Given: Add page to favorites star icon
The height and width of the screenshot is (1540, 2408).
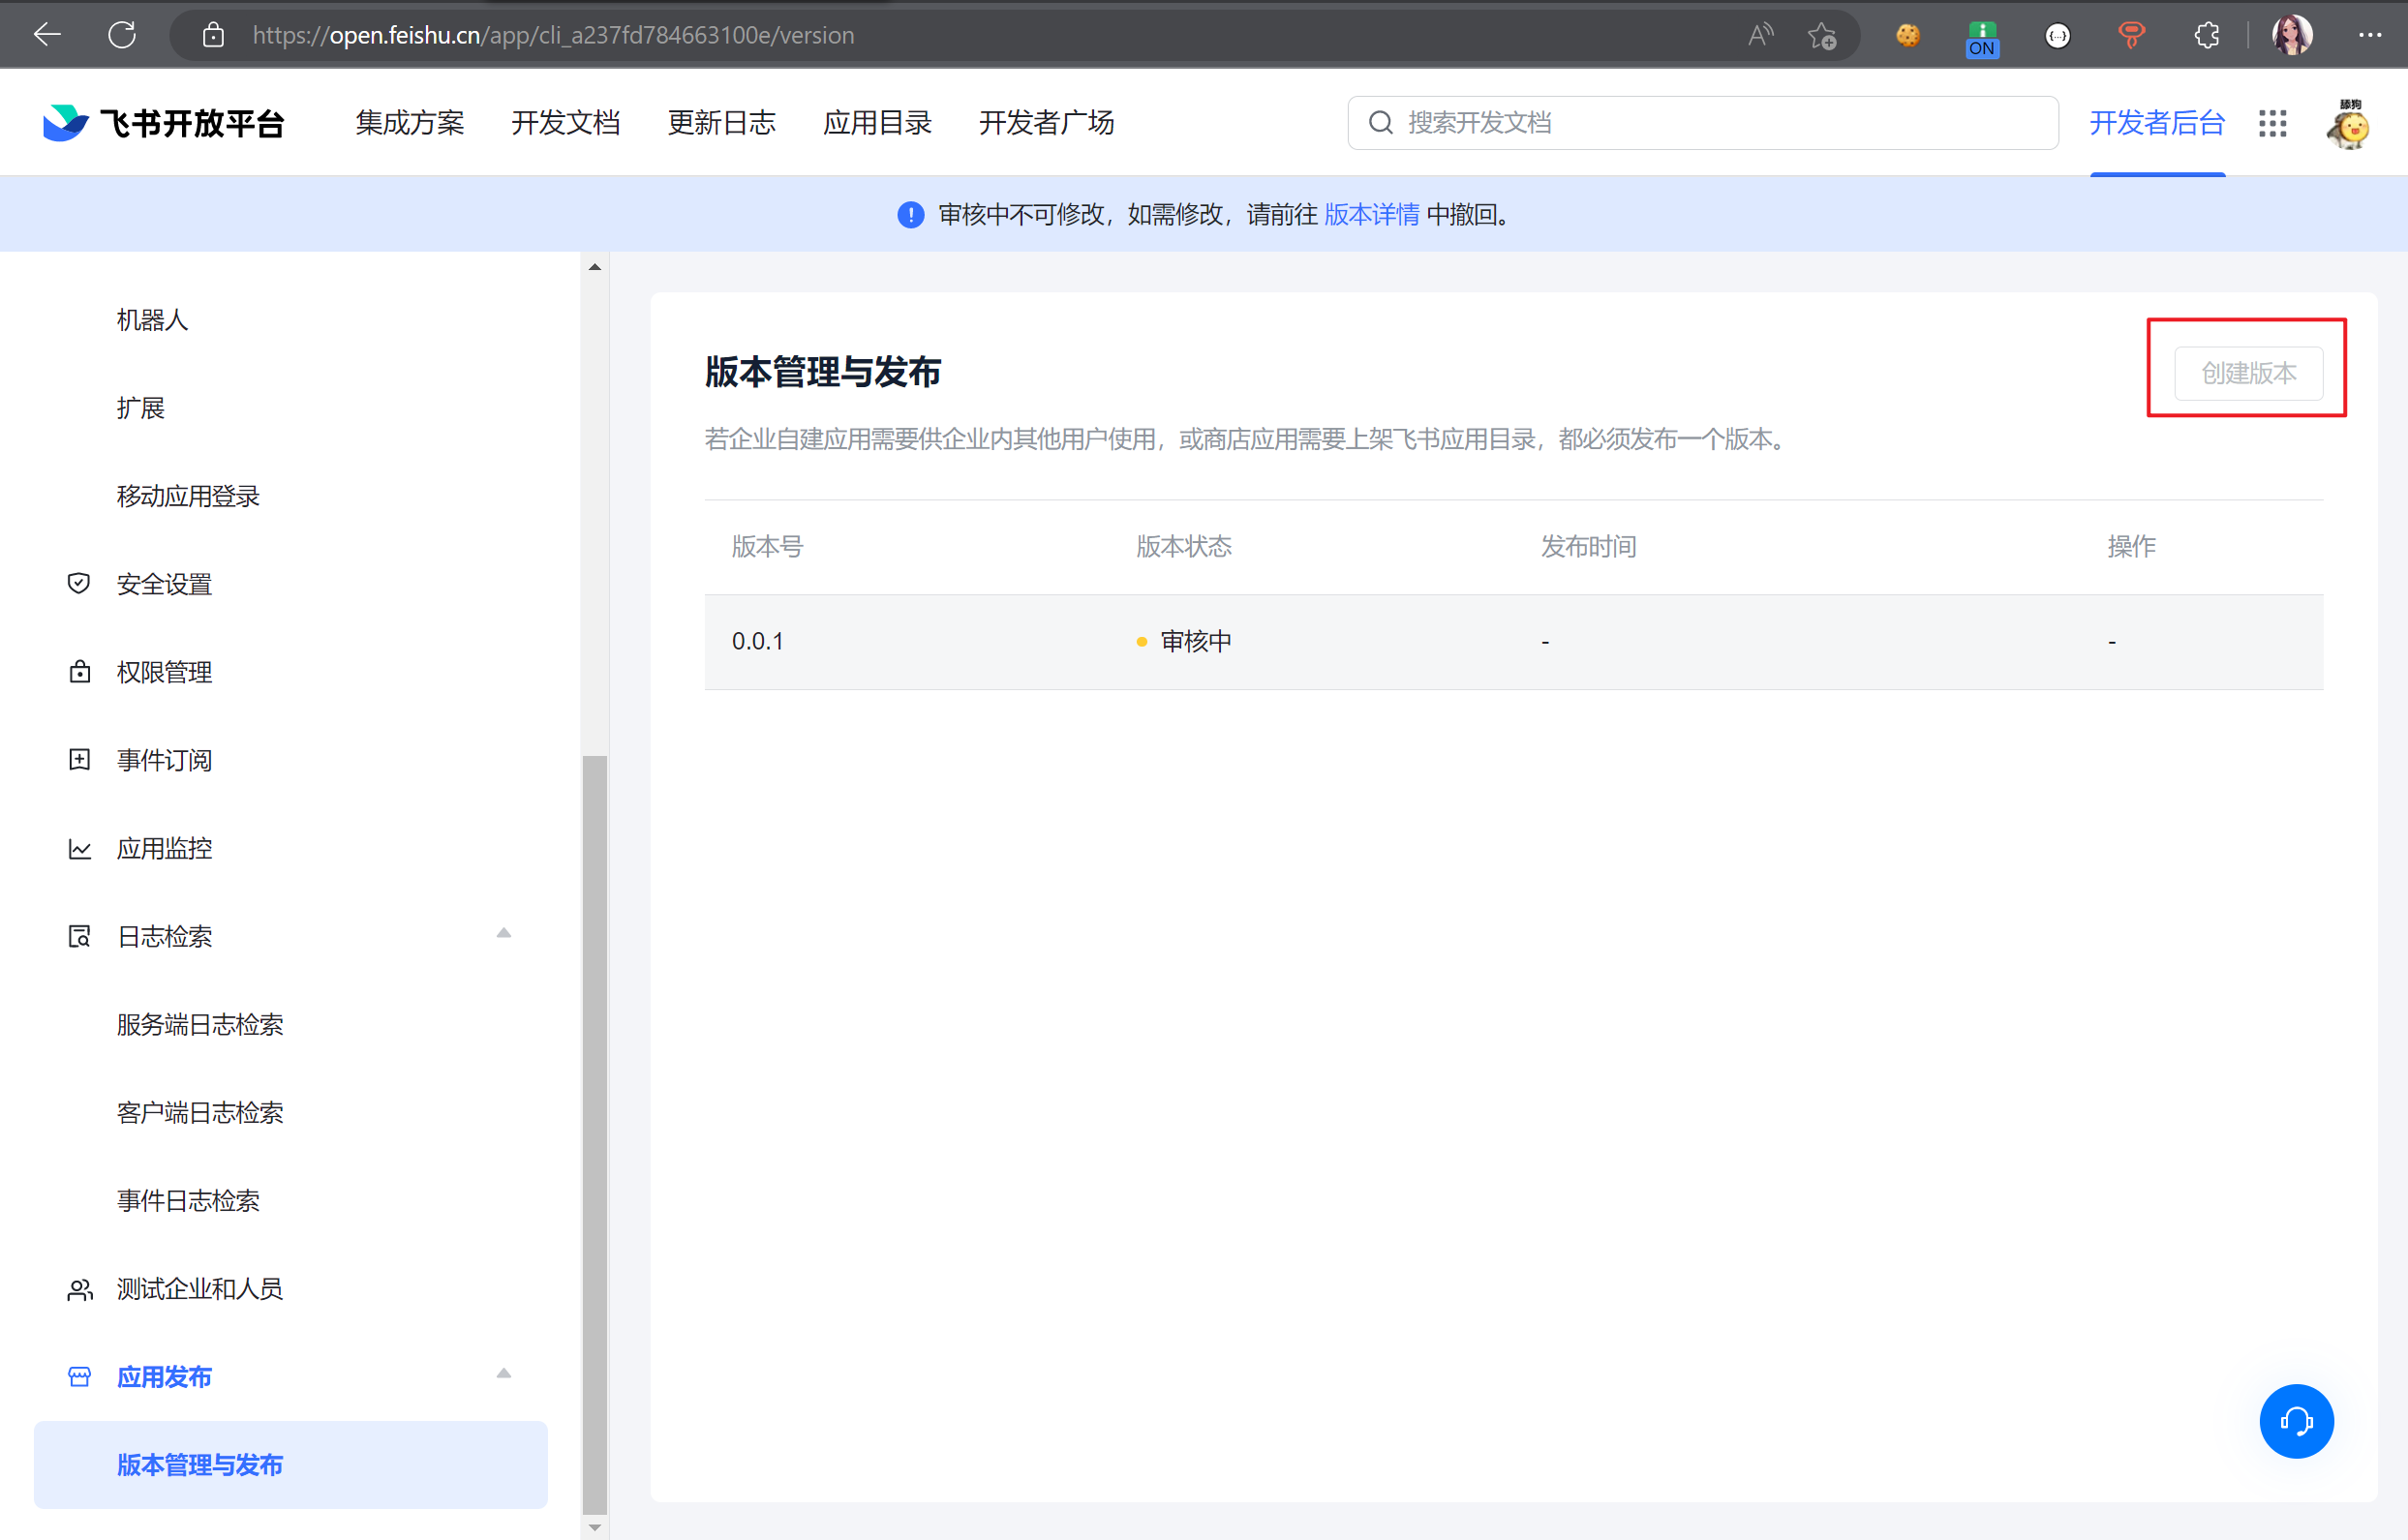Looking at the screenshot, I should tap(1821, 36).
